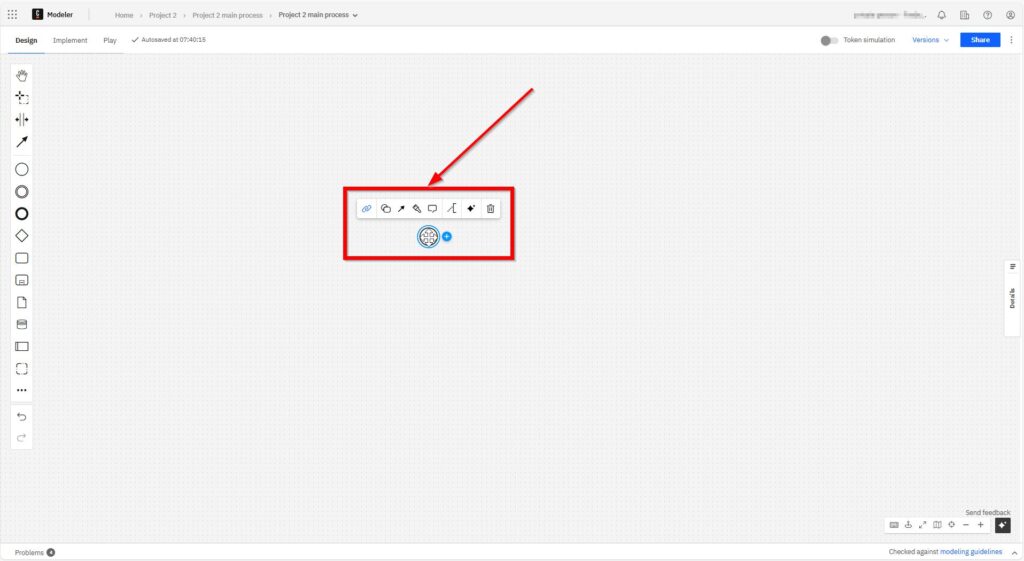Screen dimensions: 1024x561
Task: Add a Data Store reference element
Action: pos(22,324)
